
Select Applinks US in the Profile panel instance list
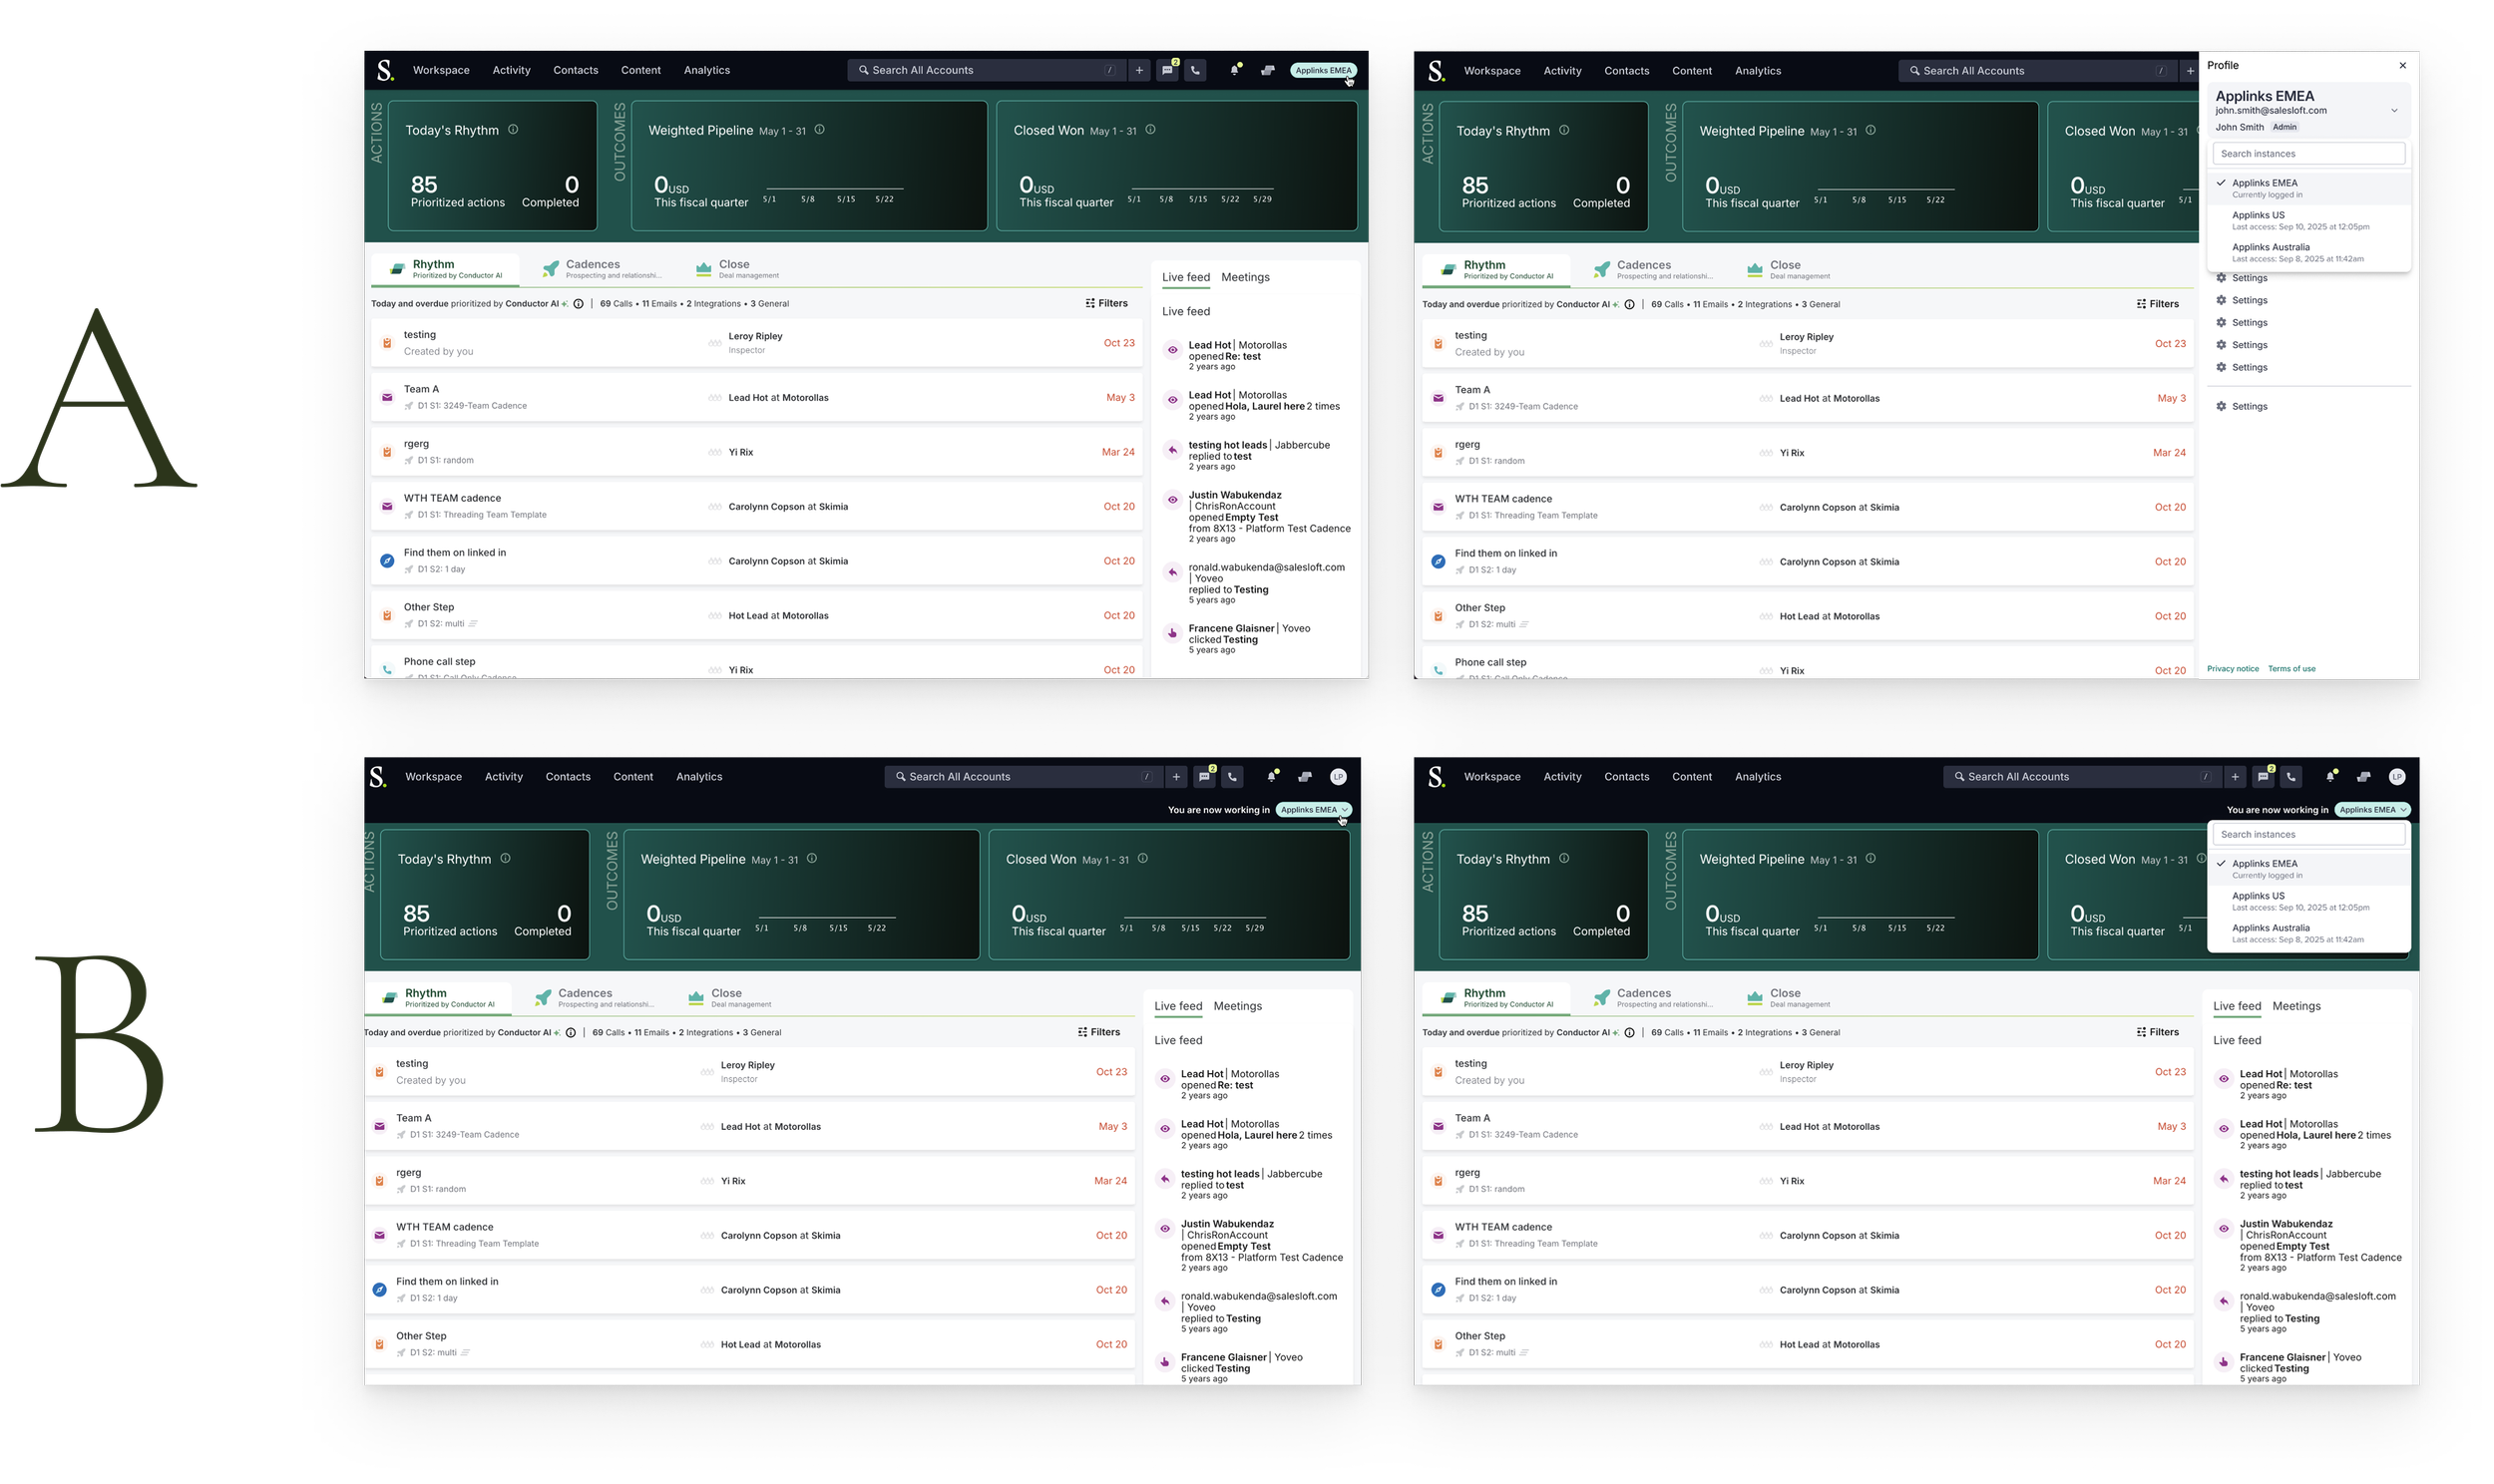(2308, 220)
